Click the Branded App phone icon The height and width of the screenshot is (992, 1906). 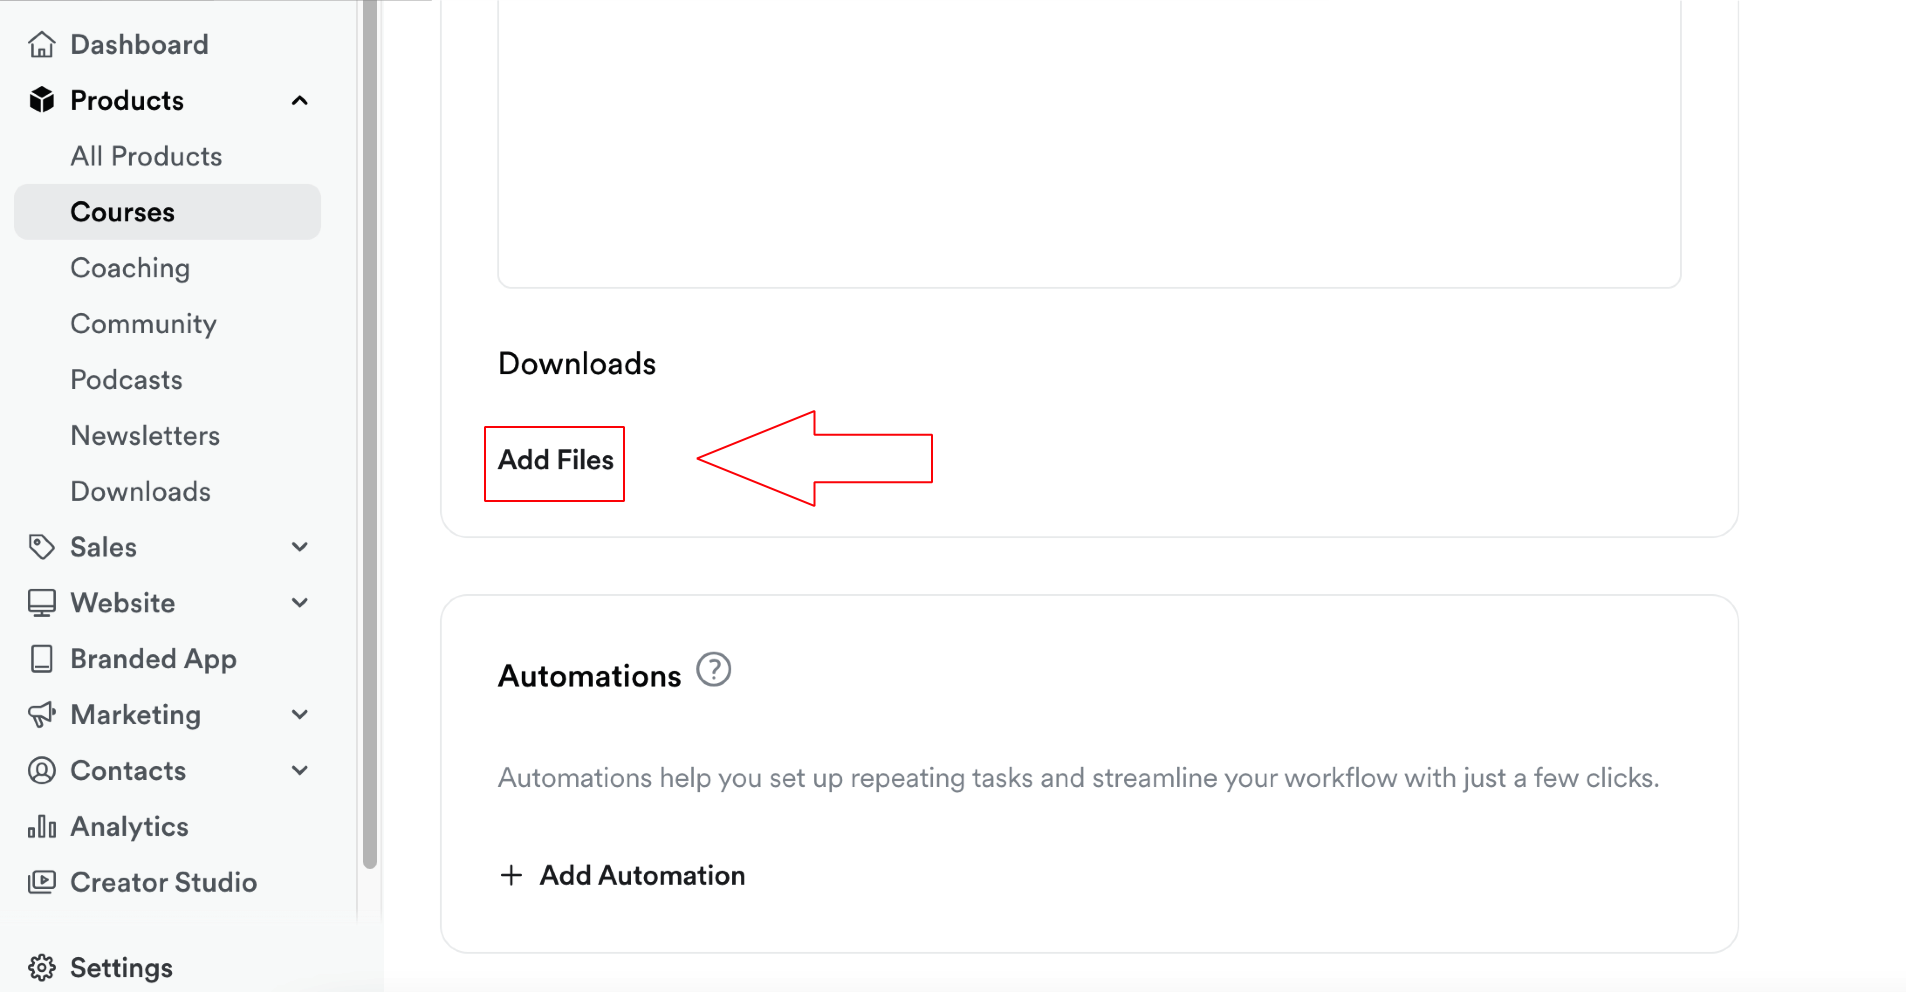click(42, 659)
